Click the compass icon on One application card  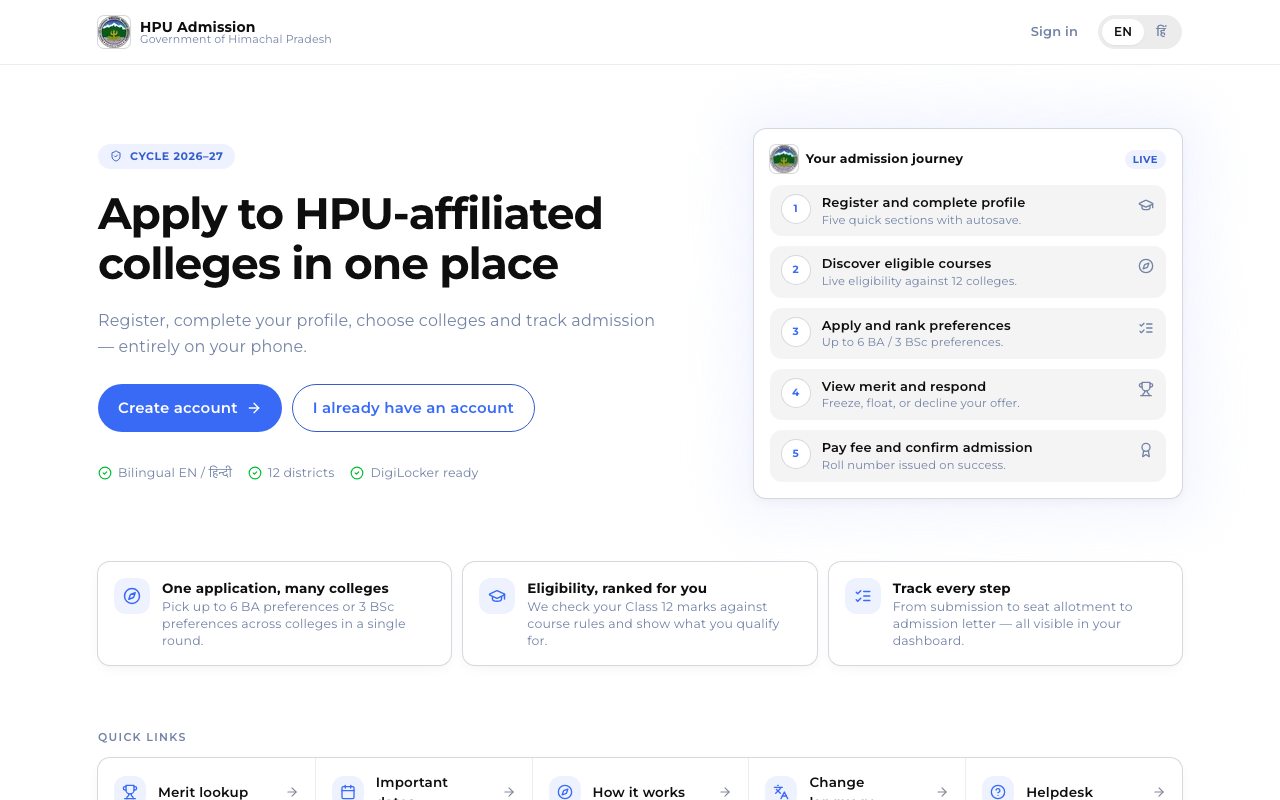(x=132, y=596)
